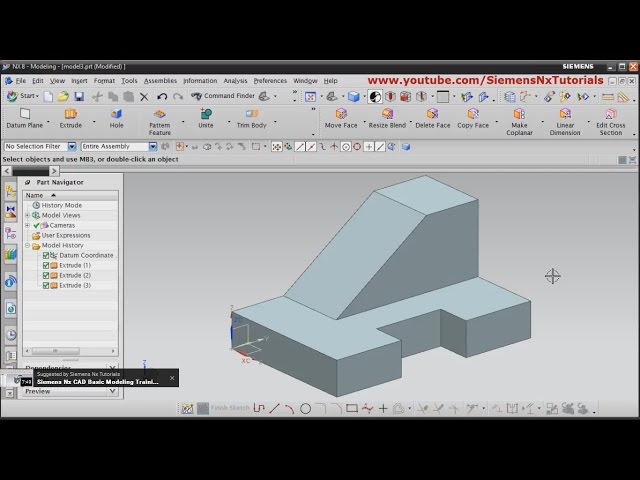Click the New file icon
Viewport: 640px width, 480px height.
coord(48,96)
